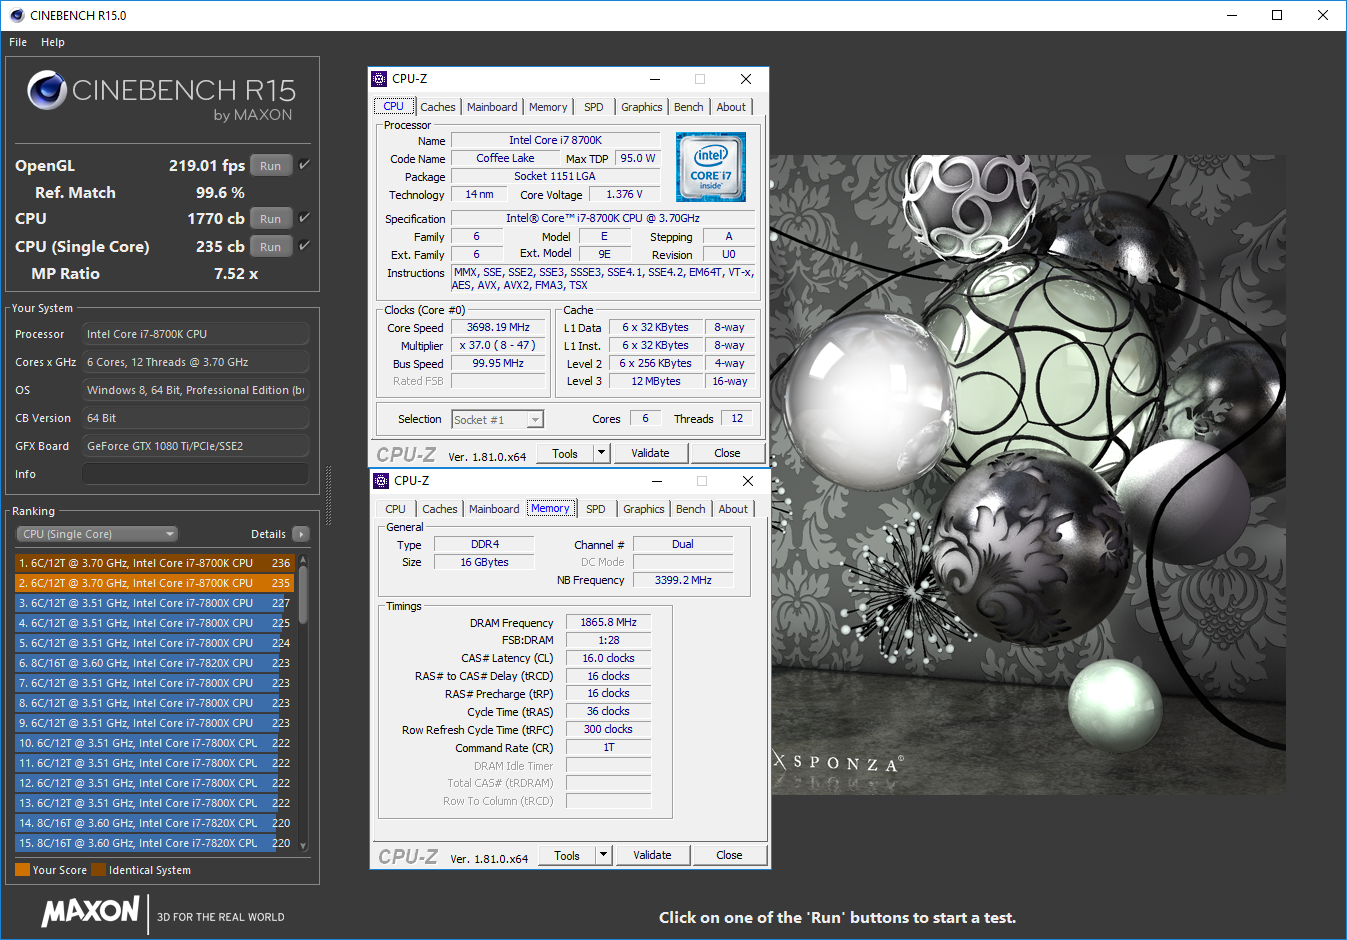Toggle the CPU test checkbox
Image resolution: width=1347 pixels, height=940 pixels.
click(304, 217)
